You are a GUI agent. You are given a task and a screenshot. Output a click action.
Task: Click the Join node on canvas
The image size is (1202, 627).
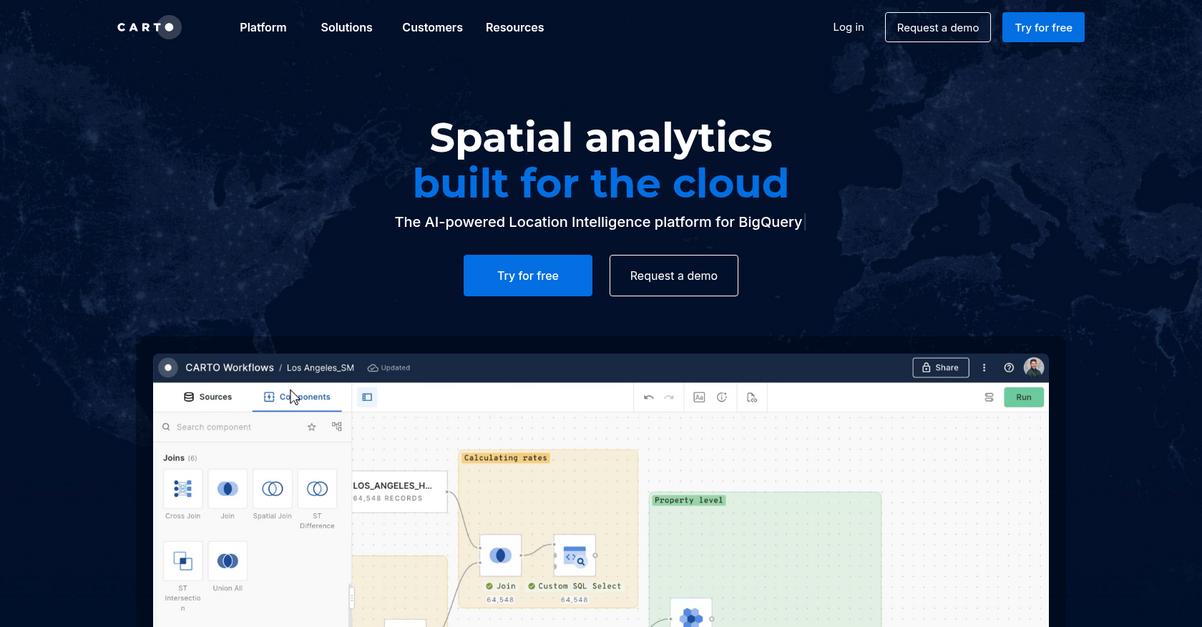[x=500, y=555]
